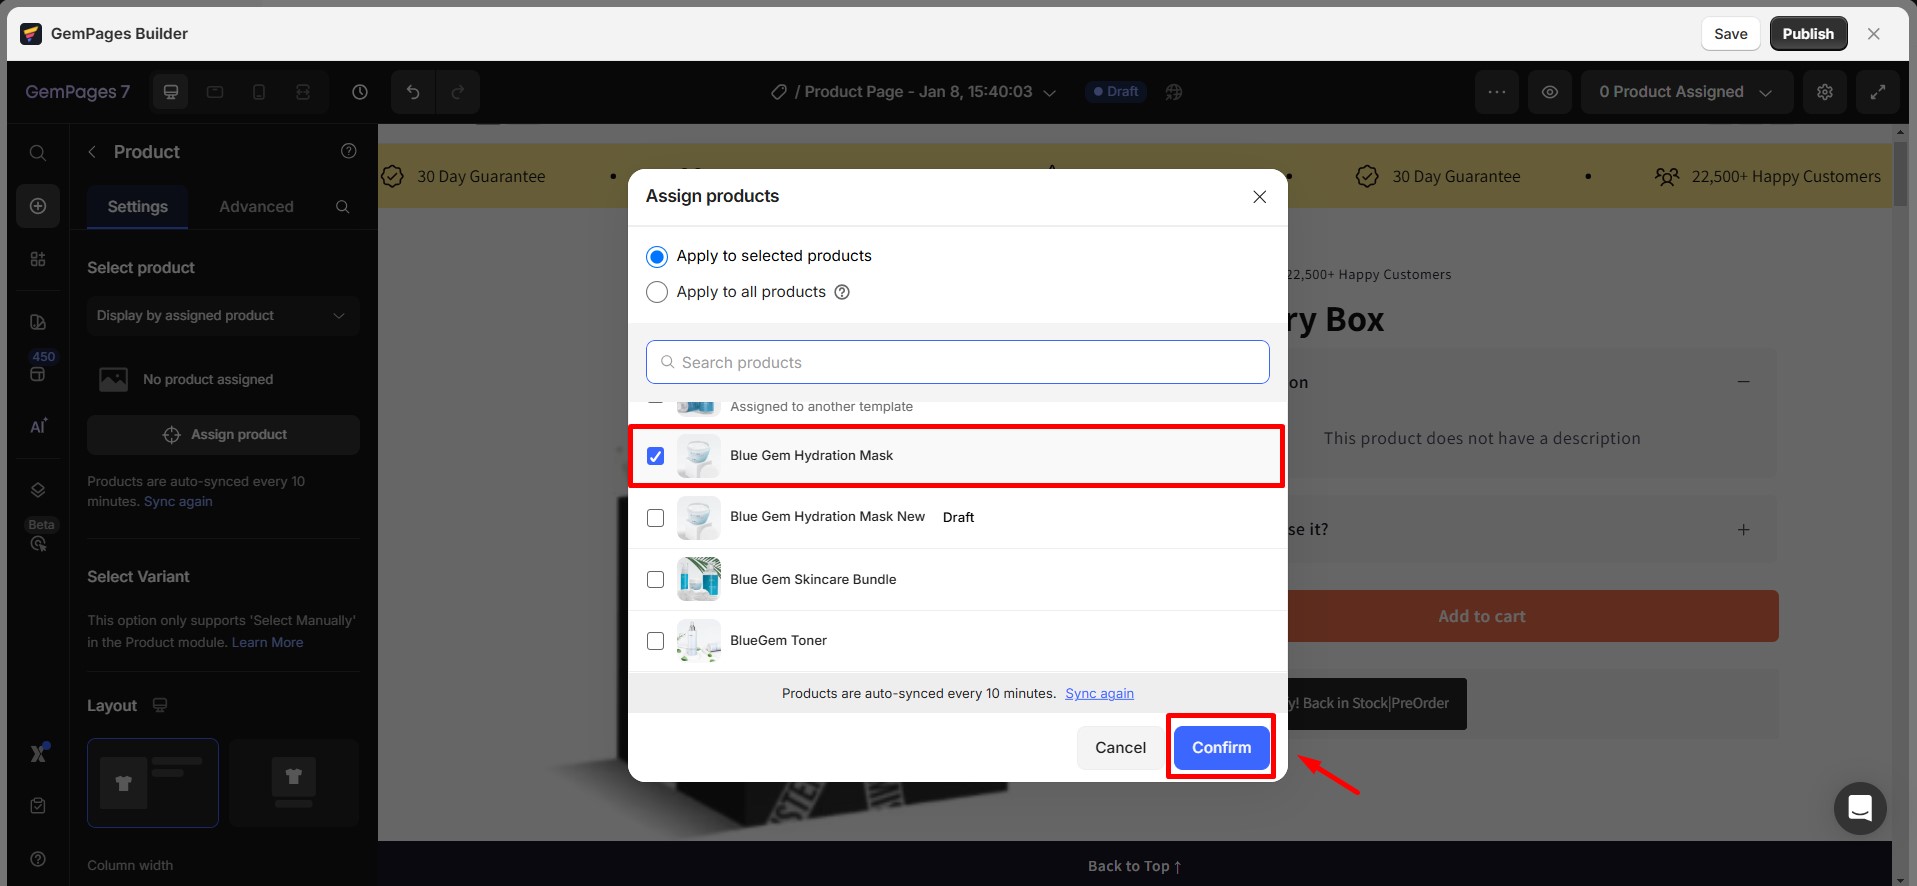Switch to desktop view icon

coord(171,92)
